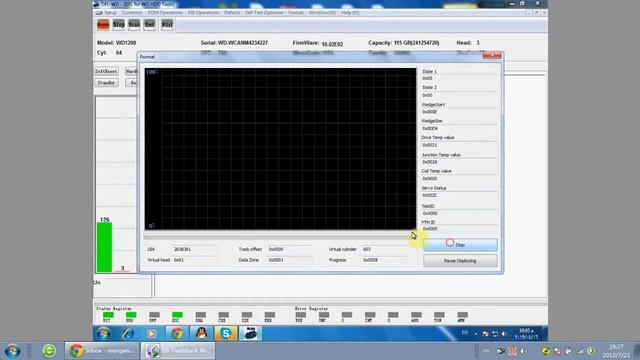This screenshot has height=360, width=640.
Task: Click the Scan toolbar icon
Action: (134, 25)
